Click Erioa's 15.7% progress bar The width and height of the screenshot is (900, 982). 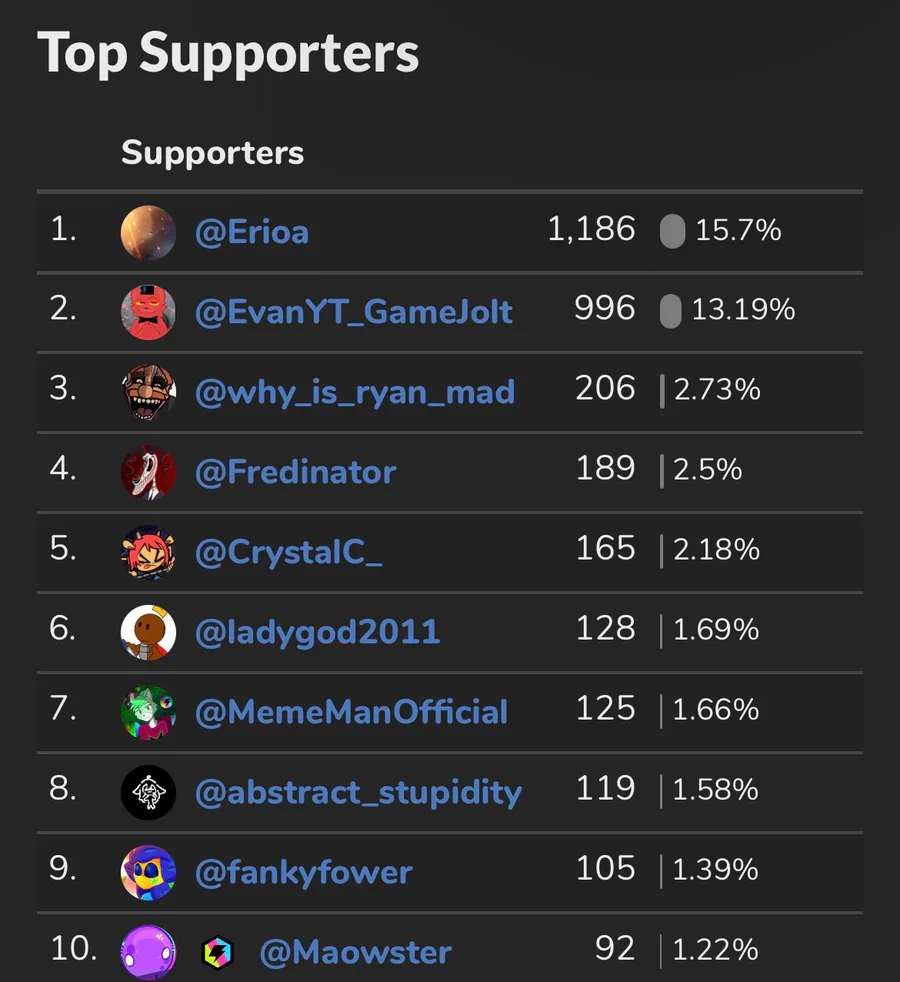672,232
